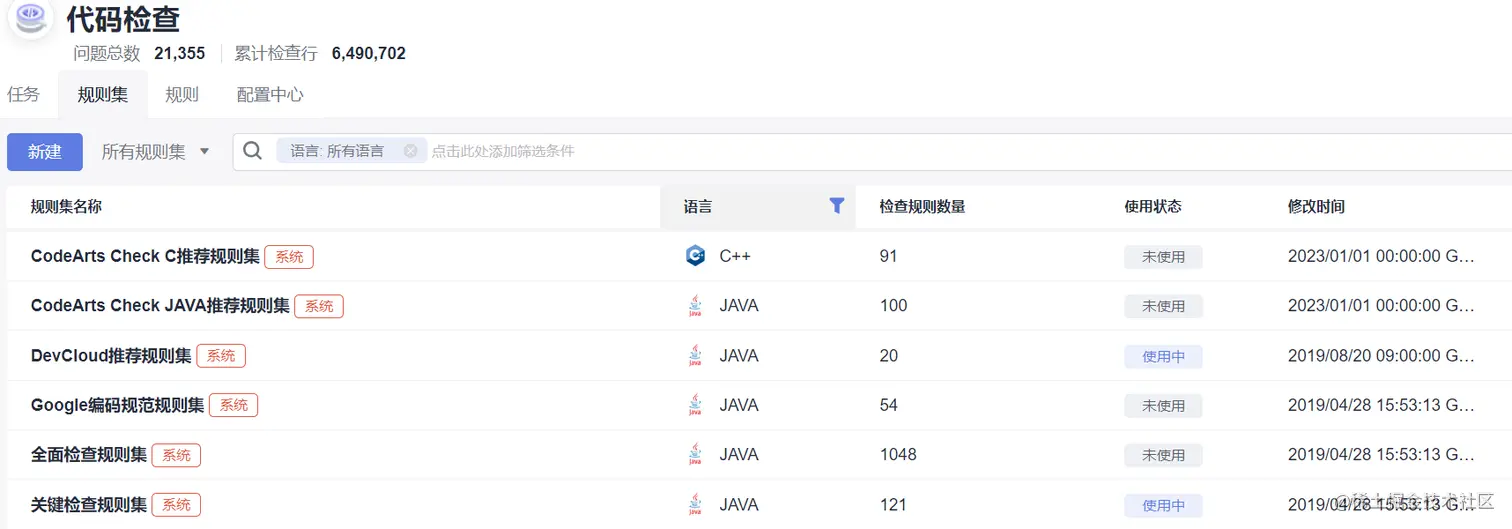Click Java icon in 全面检查规则集 row
1512x529 pixels.
coord(695,454)
